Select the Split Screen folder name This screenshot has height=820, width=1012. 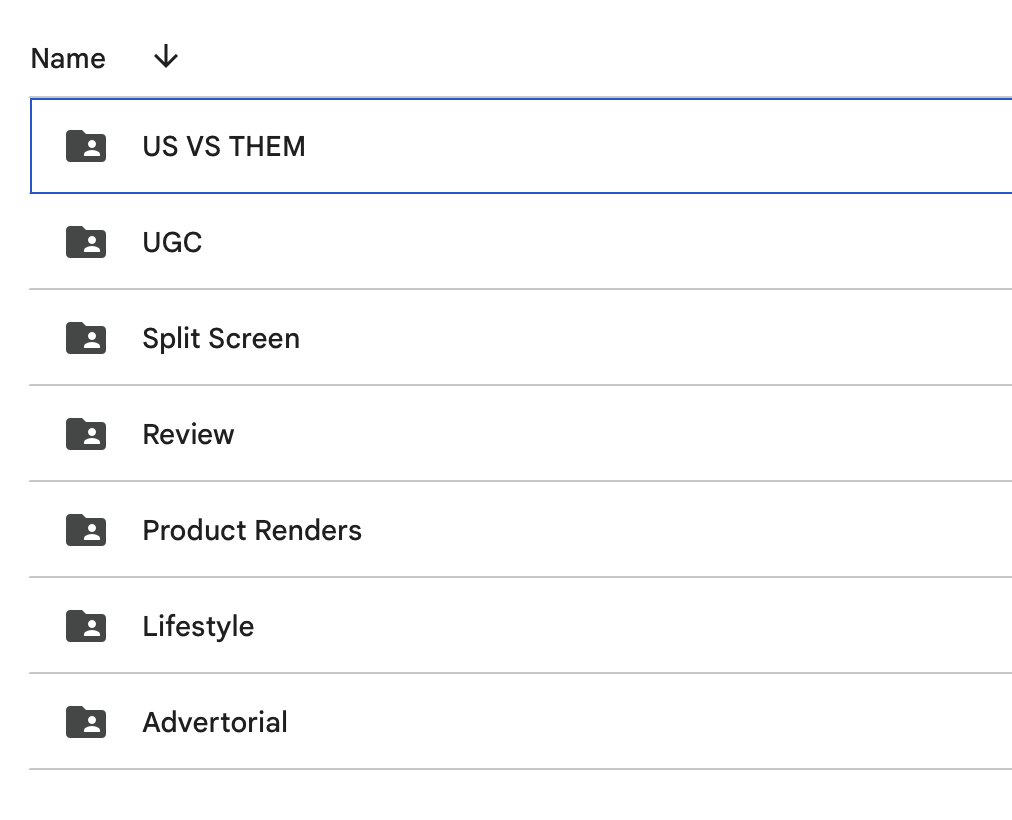(x=221, y=339)
